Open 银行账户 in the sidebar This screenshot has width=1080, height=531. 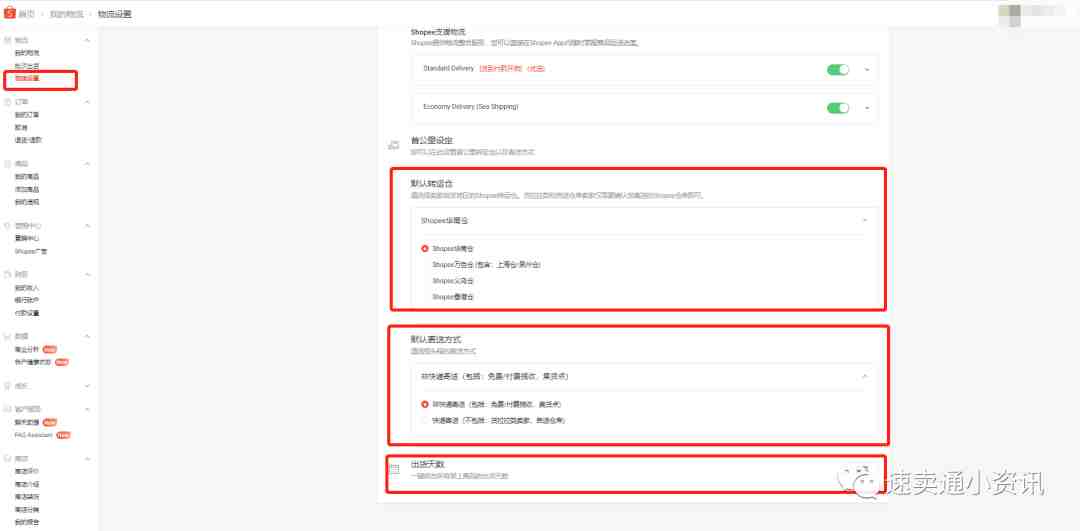pyautogui.click(x=27, y=300)
